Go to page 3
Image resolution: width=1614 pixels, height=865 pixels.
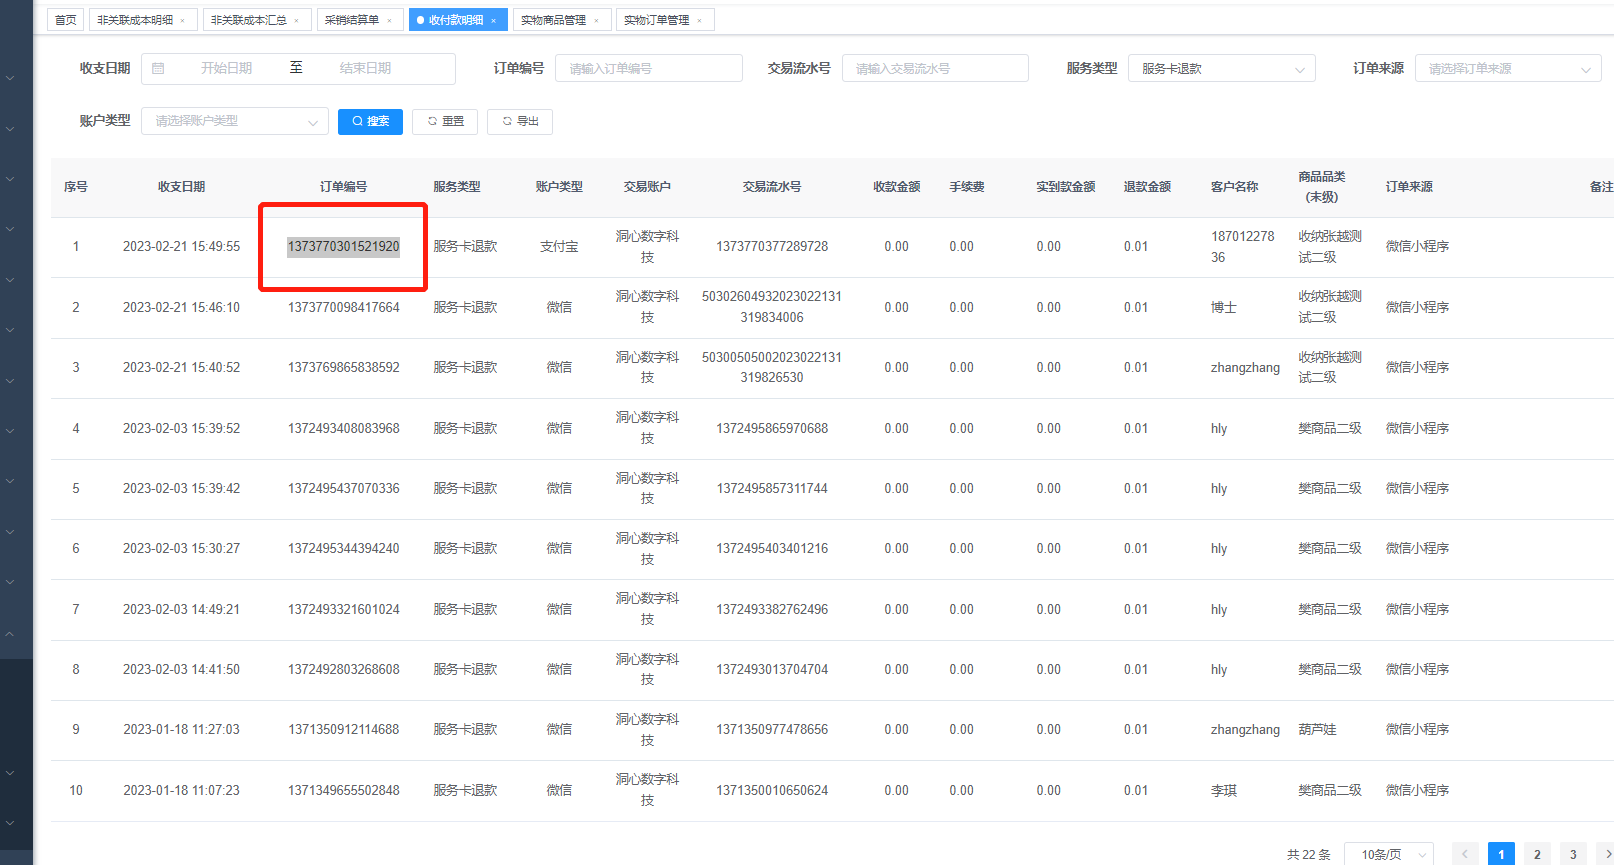(1573, 854)
